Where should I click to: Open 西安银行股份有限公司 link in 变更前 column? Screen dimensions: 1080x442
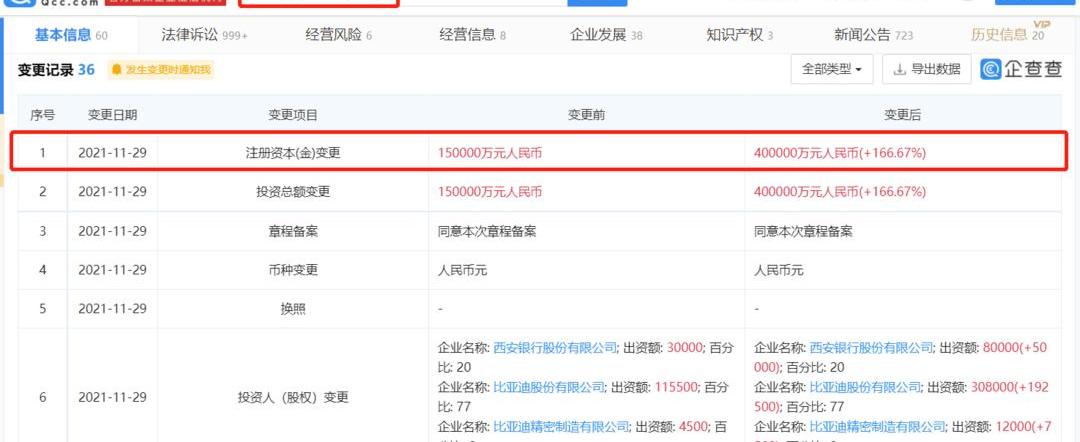click(555, 348)
